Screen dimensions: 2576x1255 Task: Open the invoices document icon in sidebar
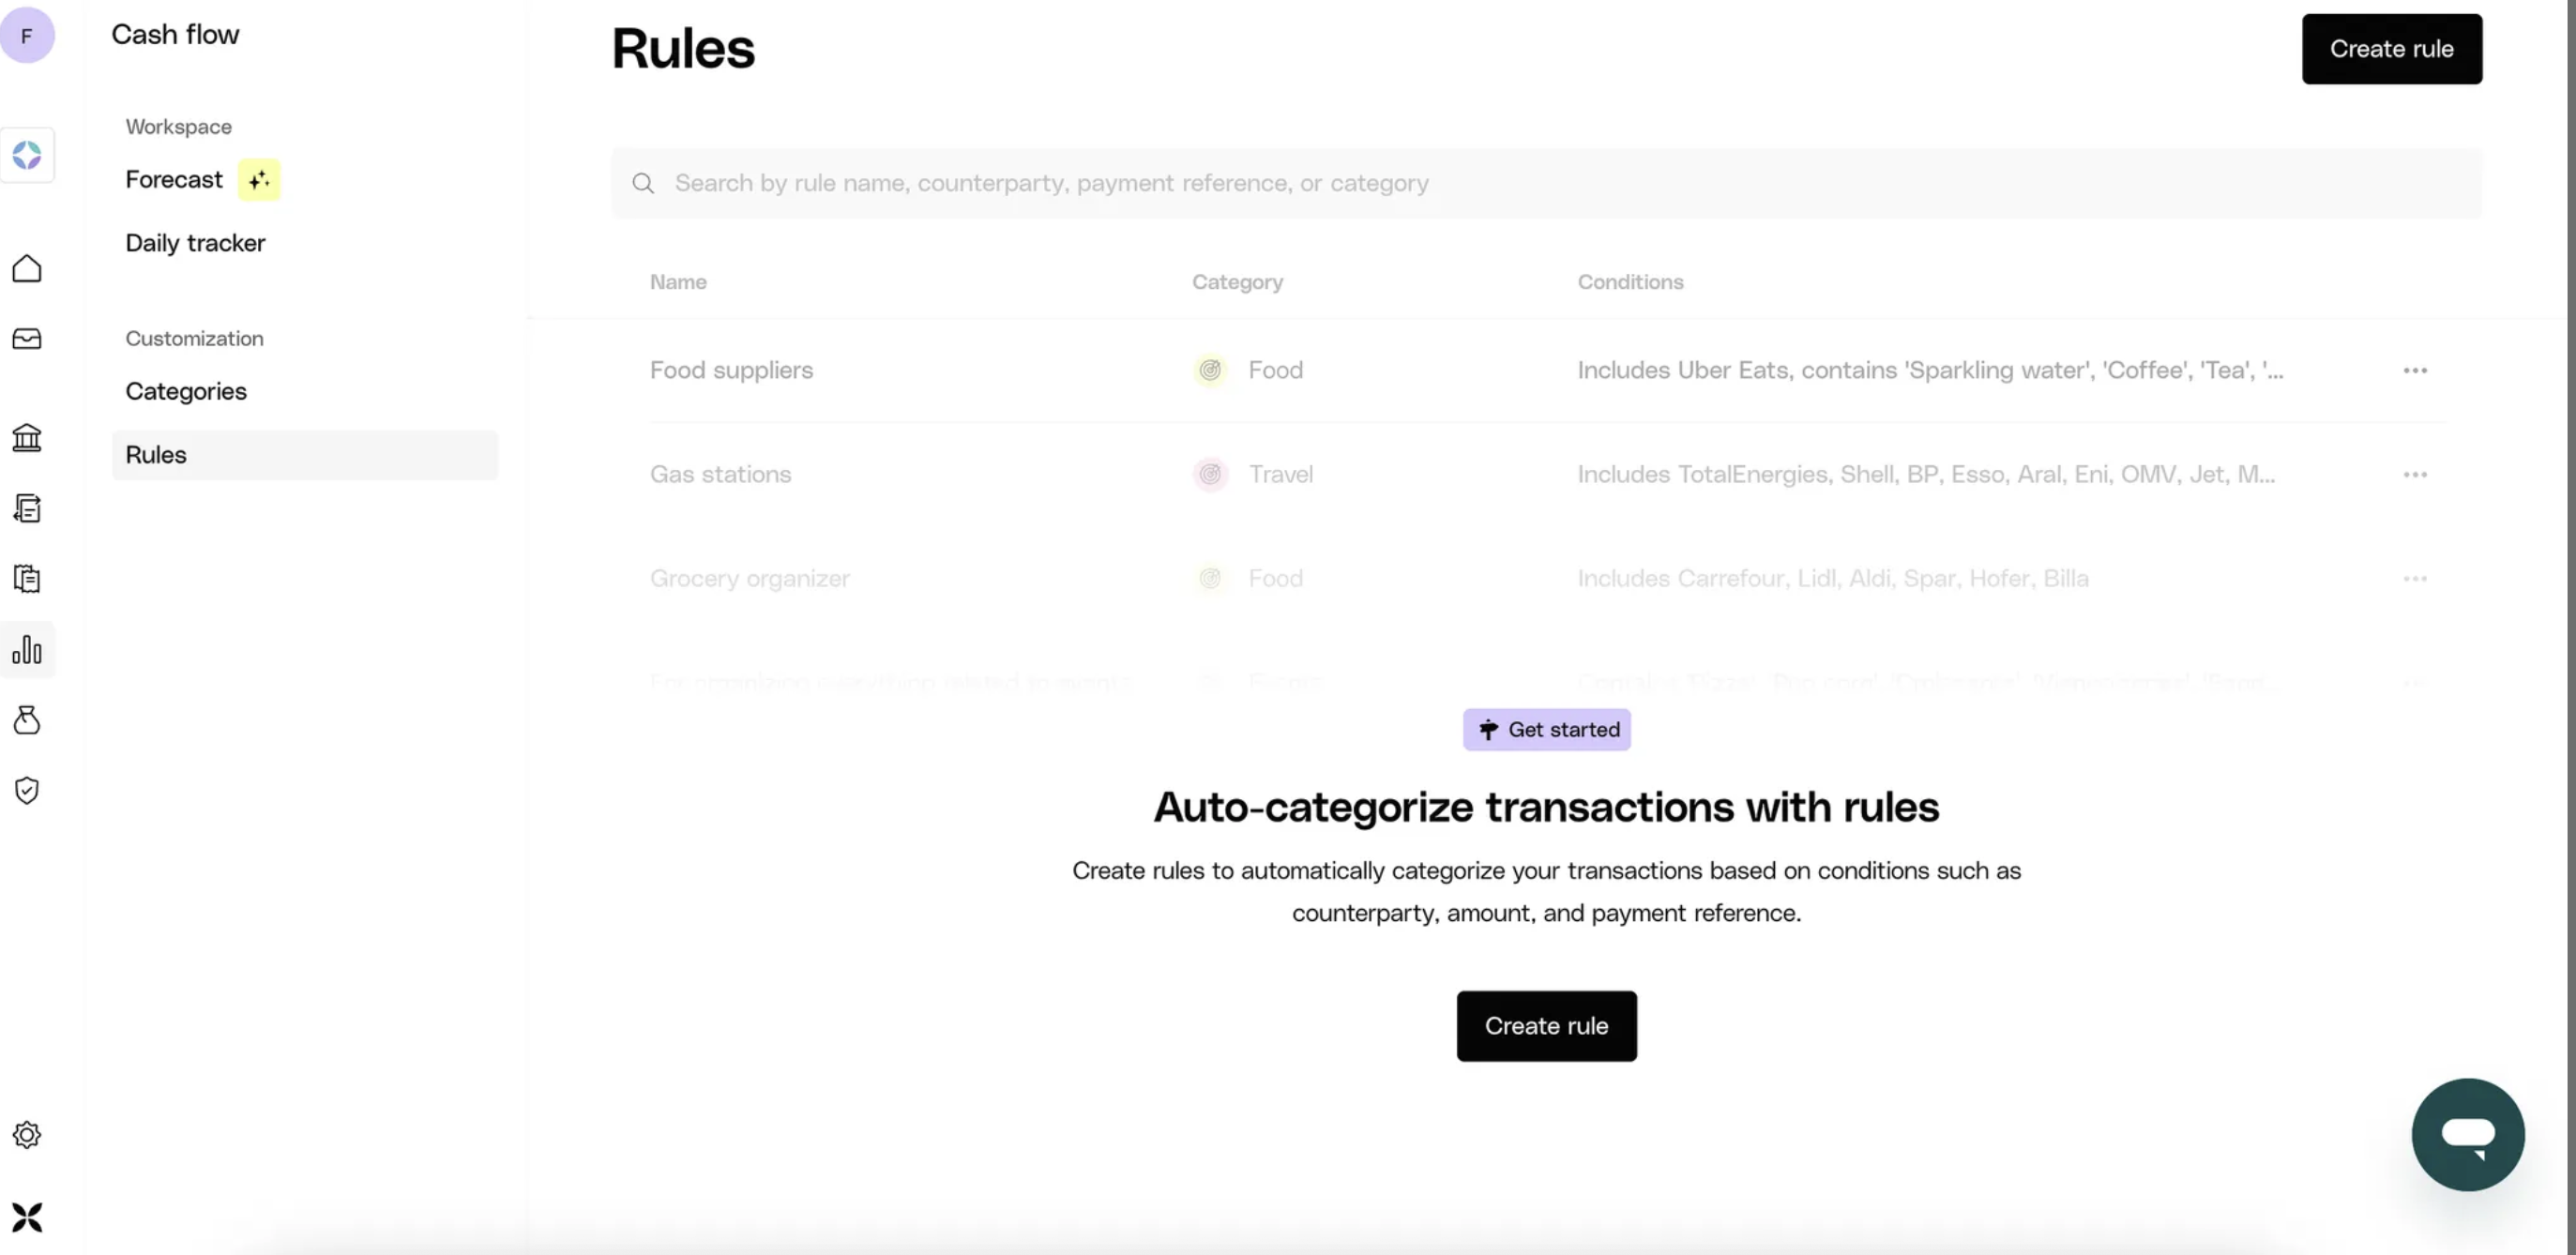(27, 508)
